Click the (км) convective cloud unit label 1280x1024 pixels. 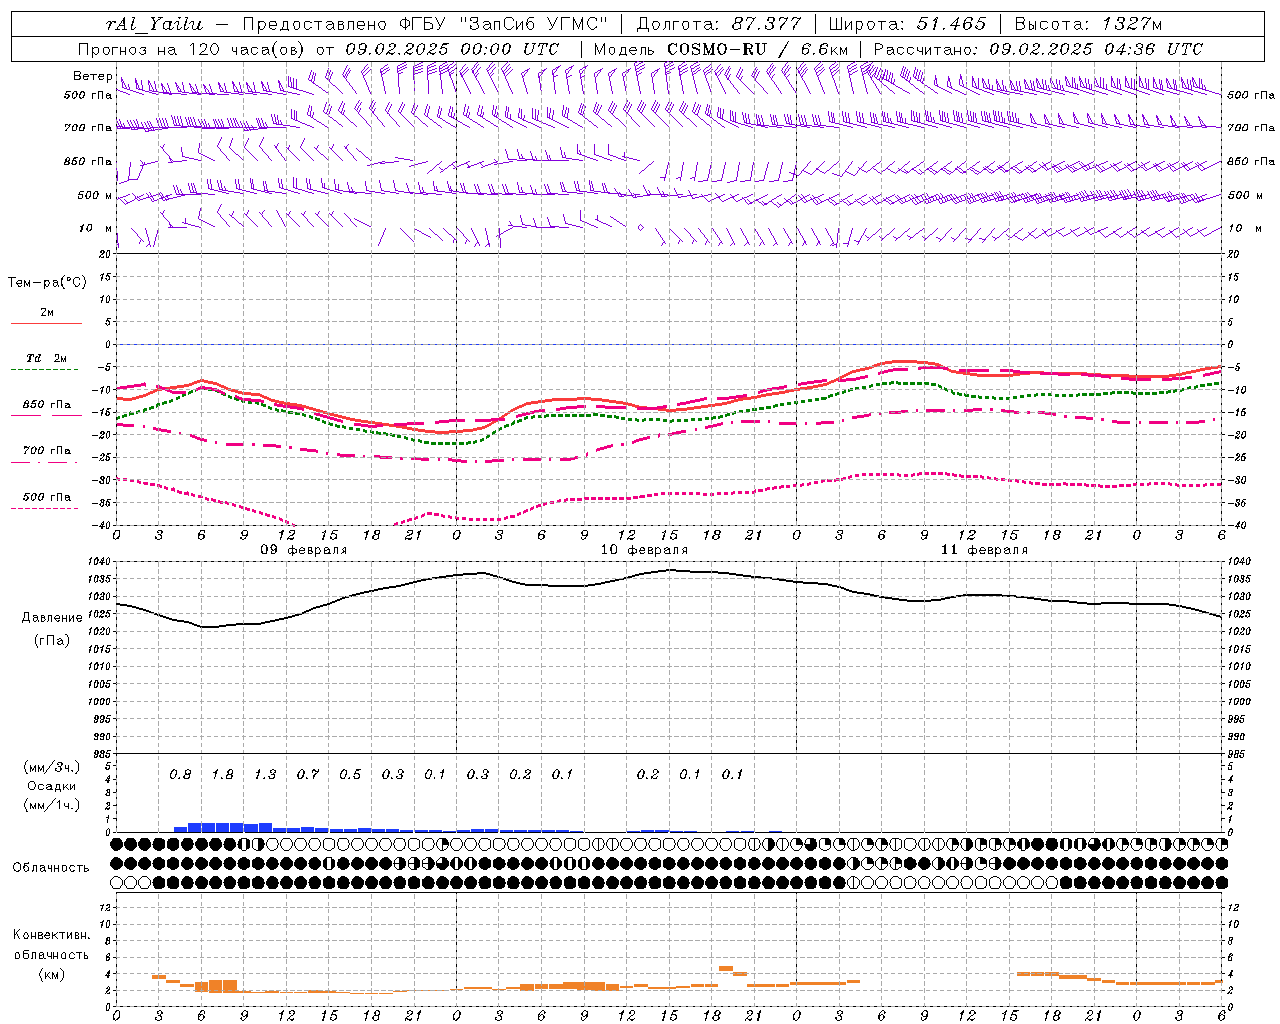51,973
